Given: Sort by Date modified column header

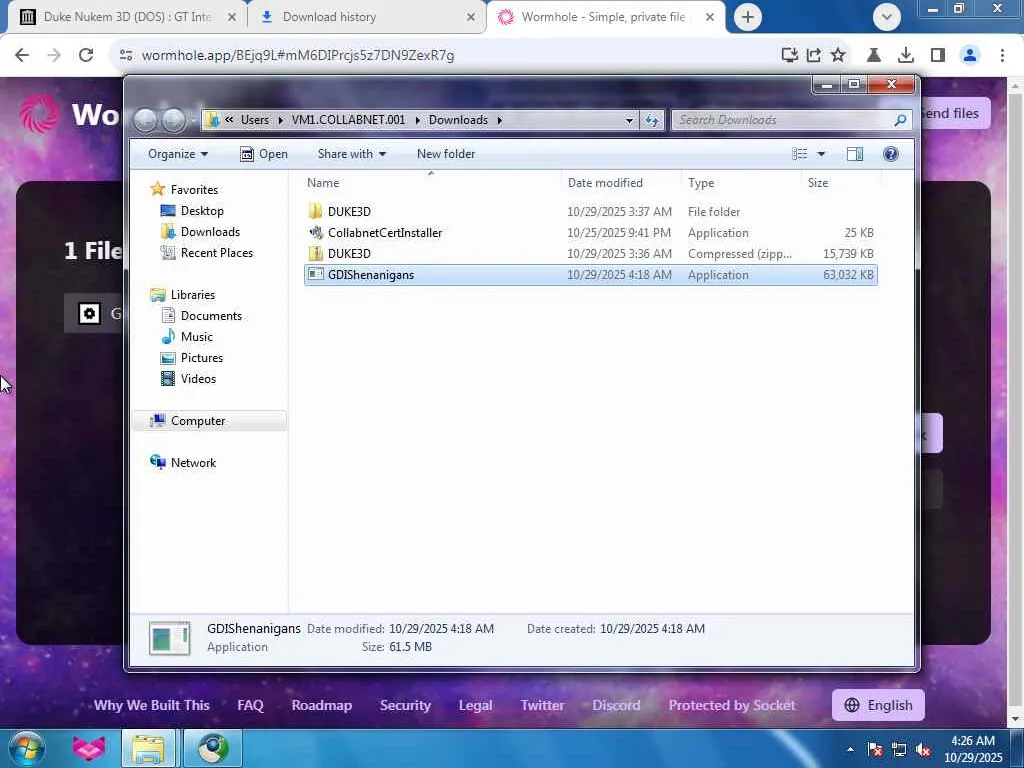Looking at the screenshot, I should (620, 183).
